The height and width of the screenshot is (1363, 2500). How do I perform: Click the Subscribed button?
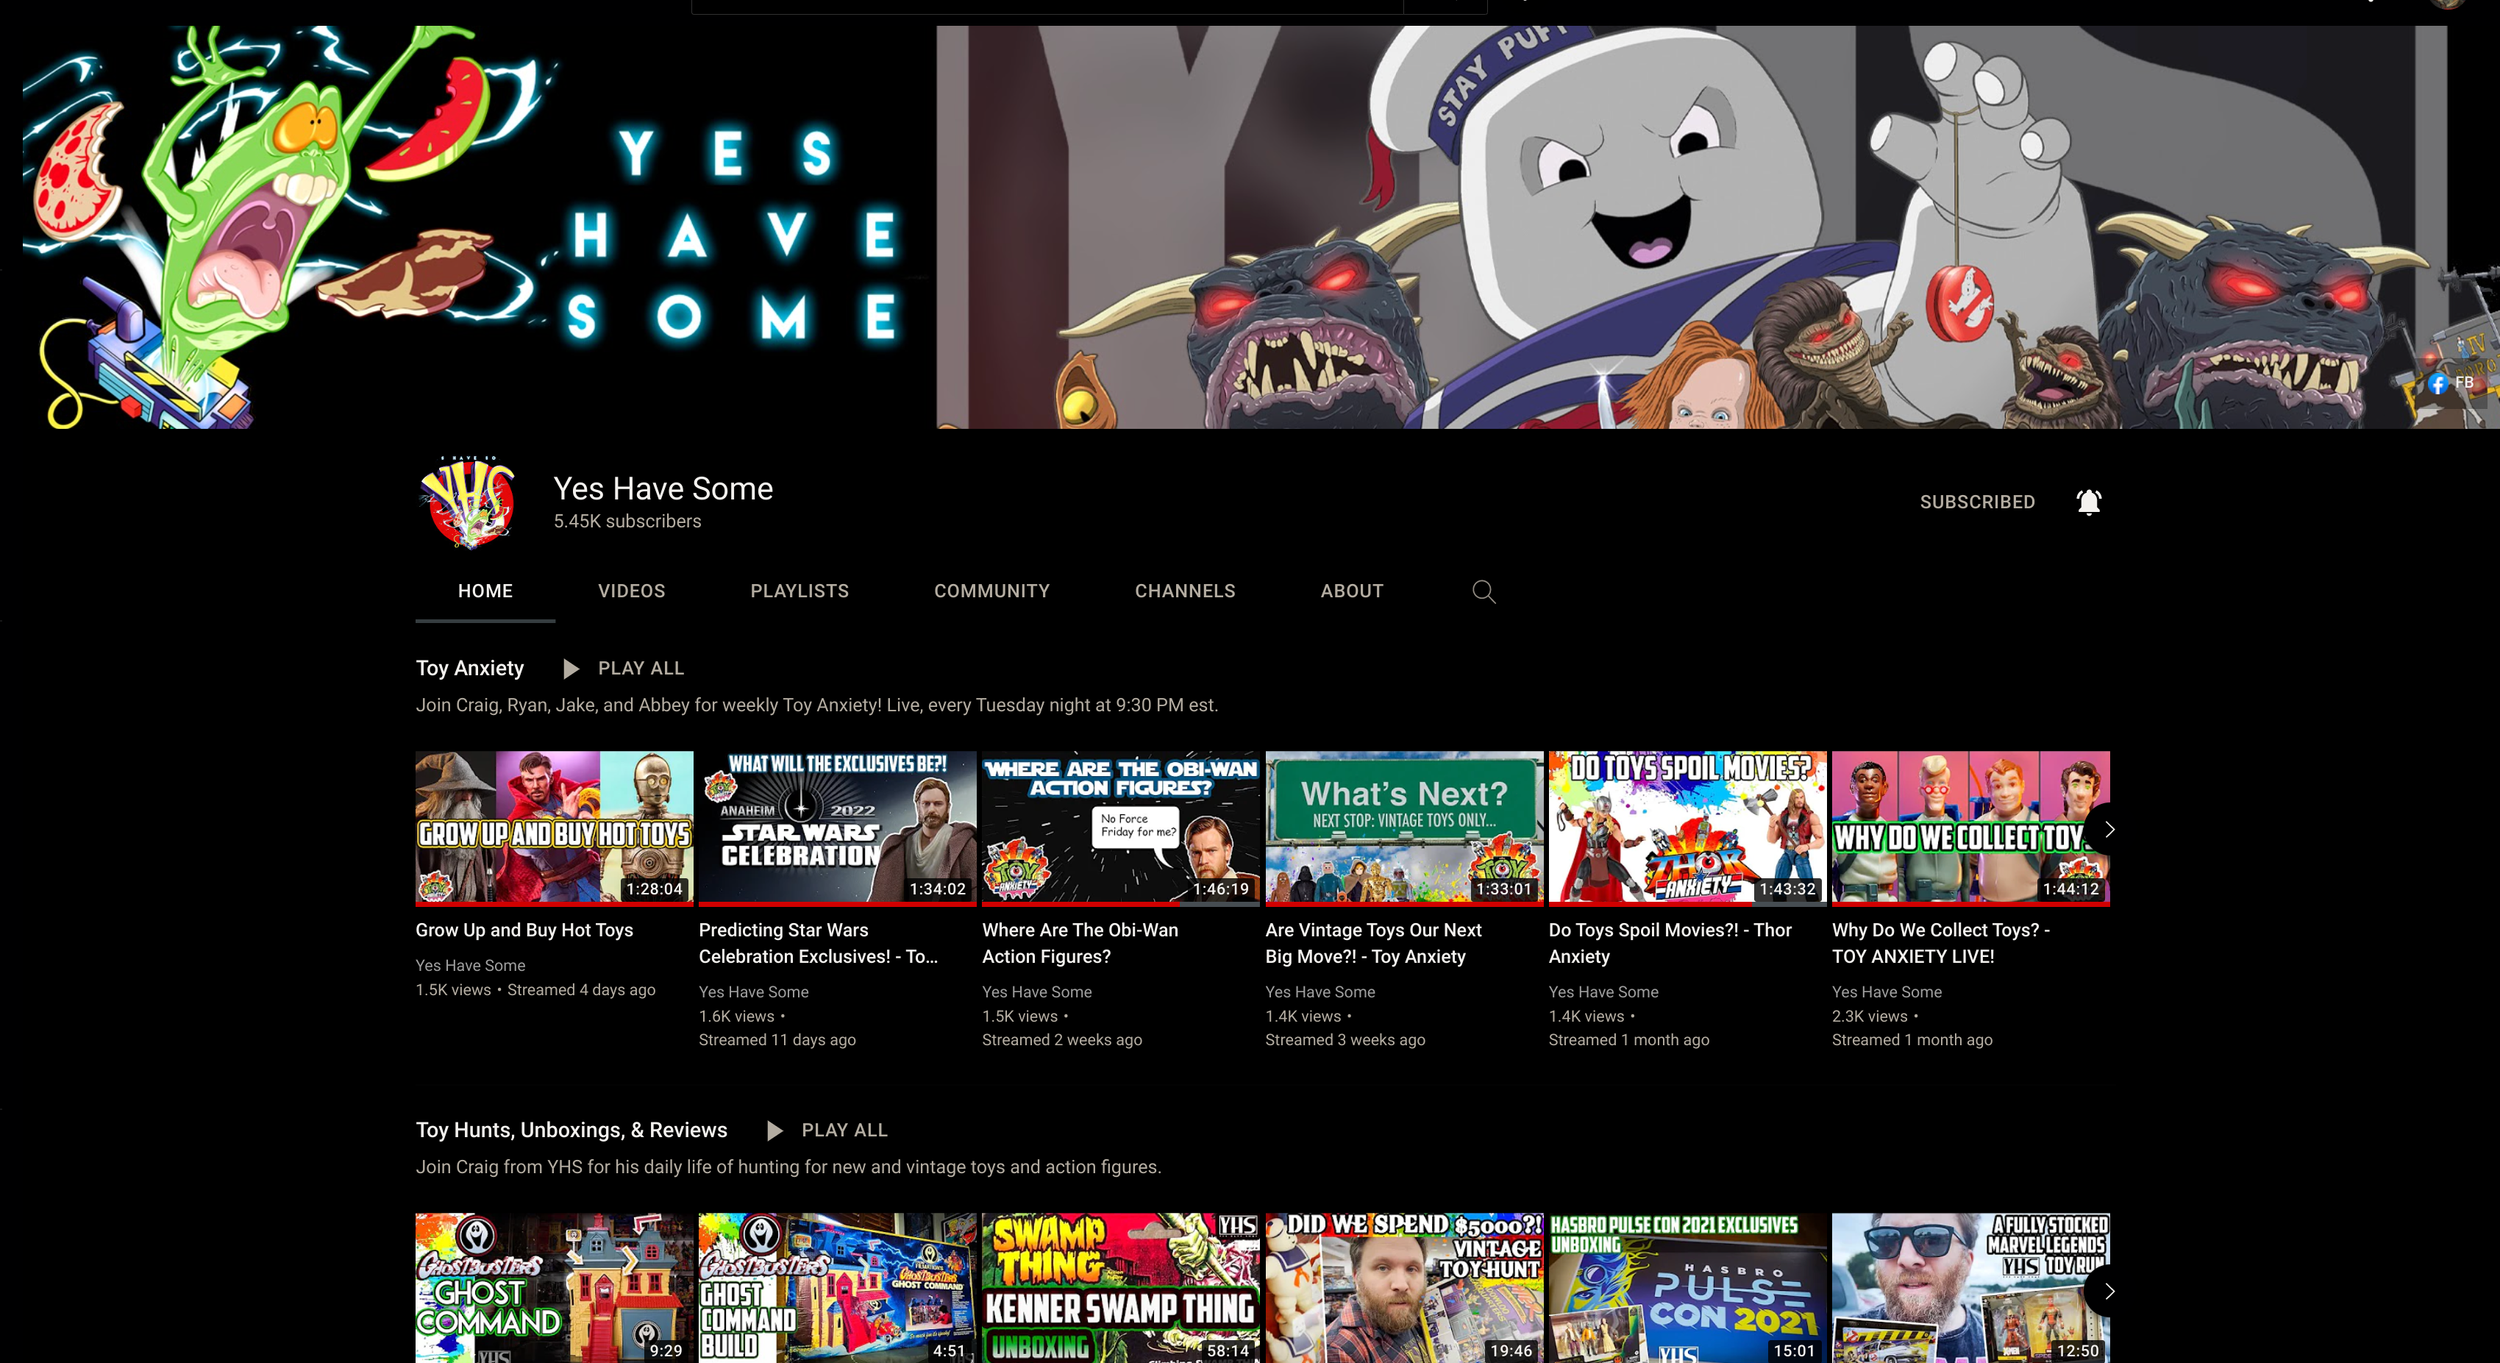(x=1976, y=502)
